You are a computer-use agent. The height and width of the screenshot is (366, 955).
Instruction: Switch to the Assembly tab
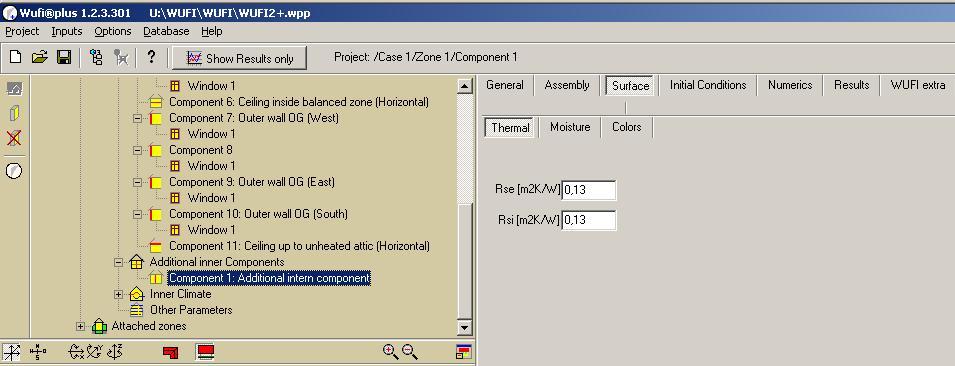[566, 85]
